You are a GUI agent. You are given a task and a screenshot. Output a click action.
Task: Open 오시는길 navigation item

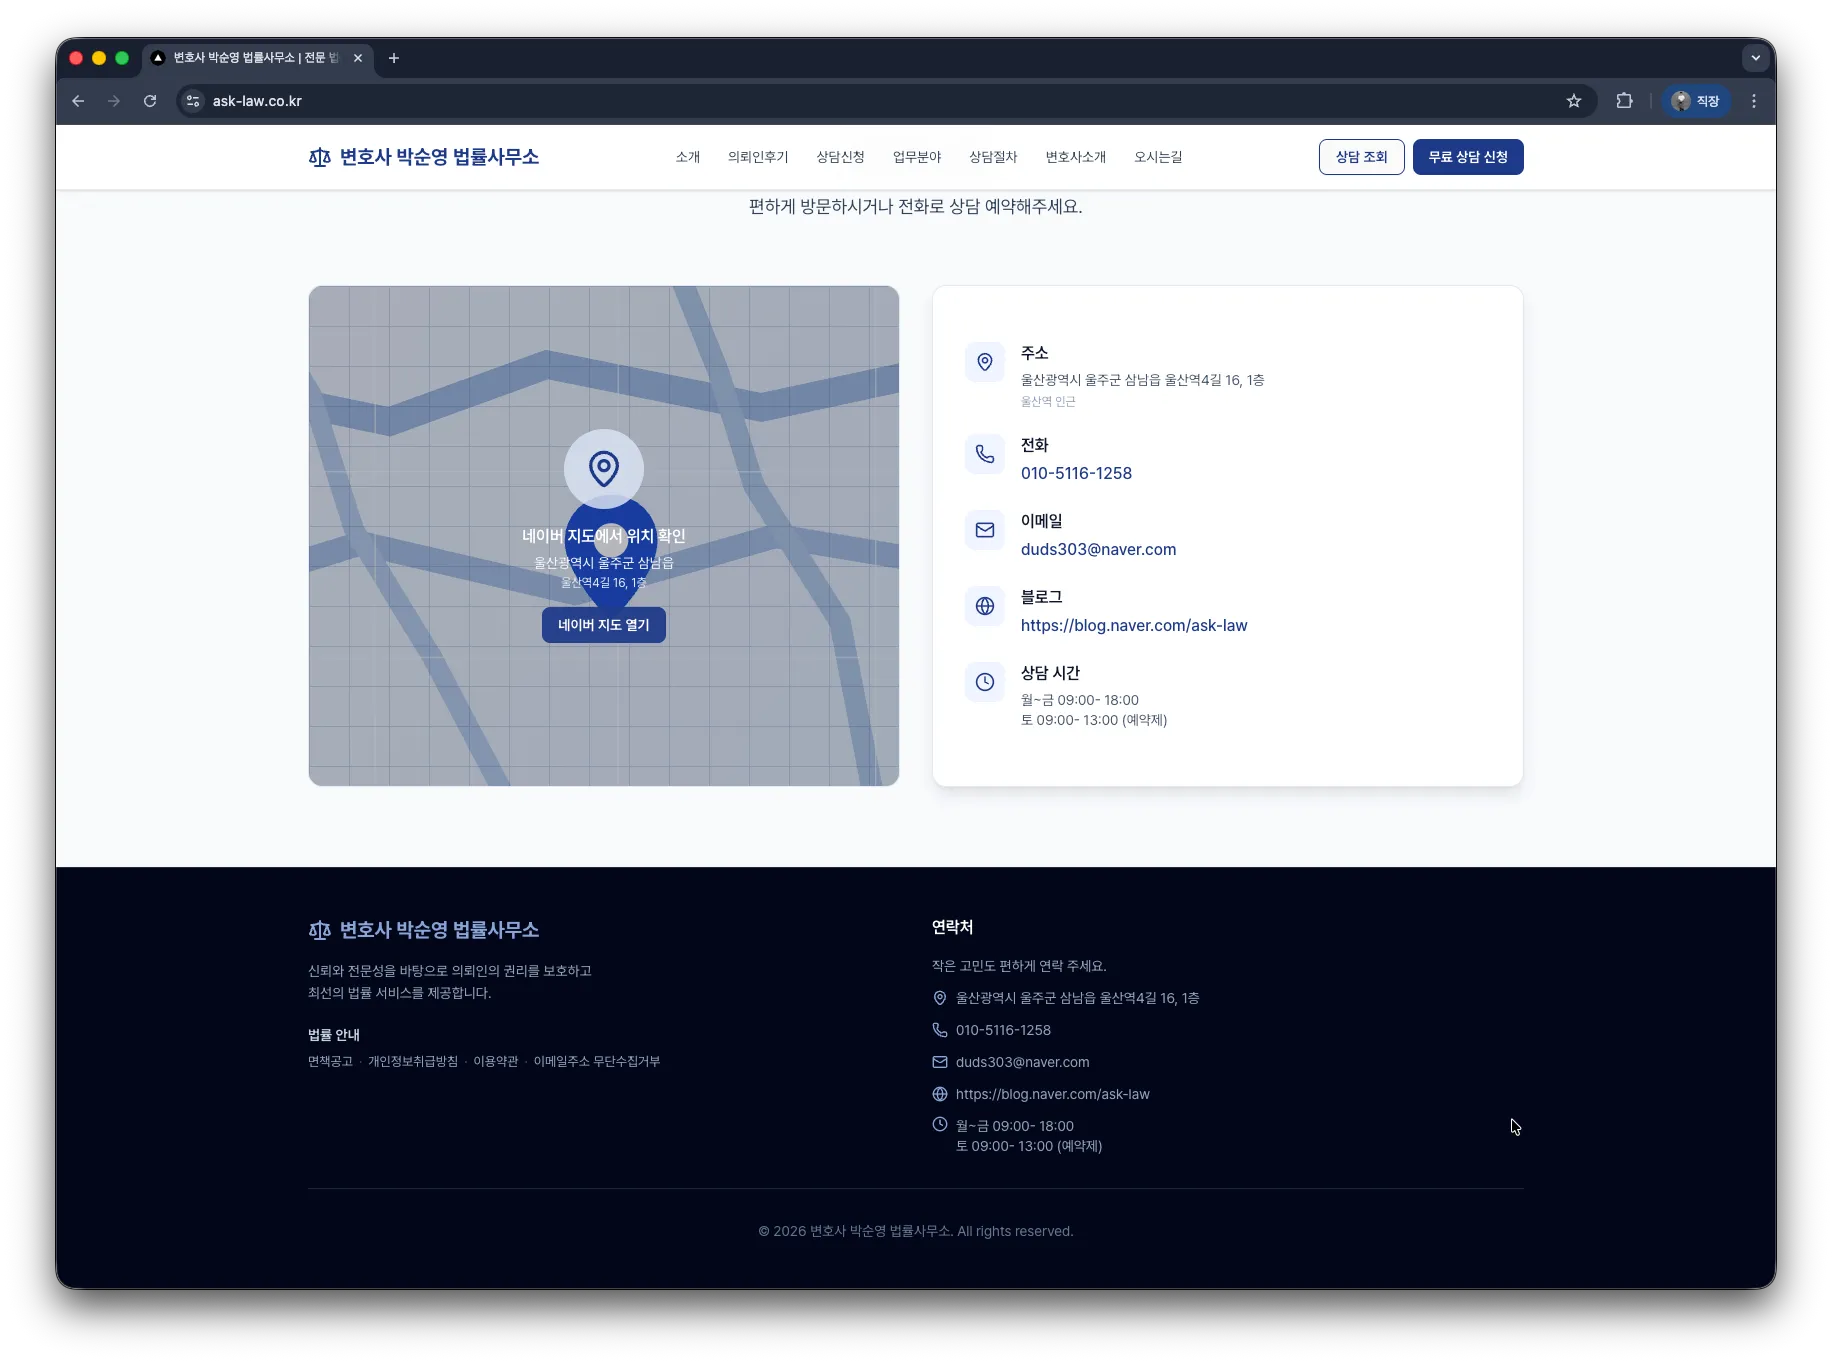coord(1157,157)
